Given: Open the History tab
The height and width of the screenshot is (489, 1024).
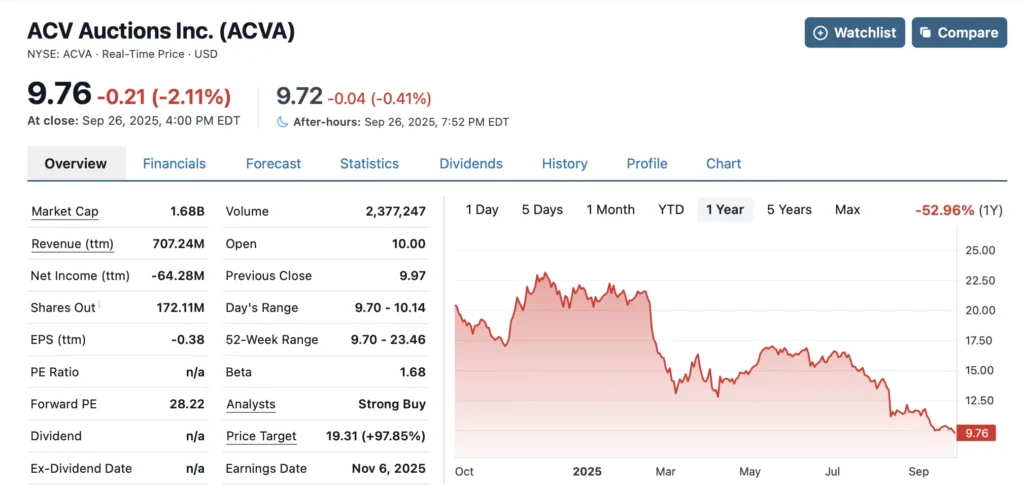Looking at the screenshot, I should (x=565, y=164).
